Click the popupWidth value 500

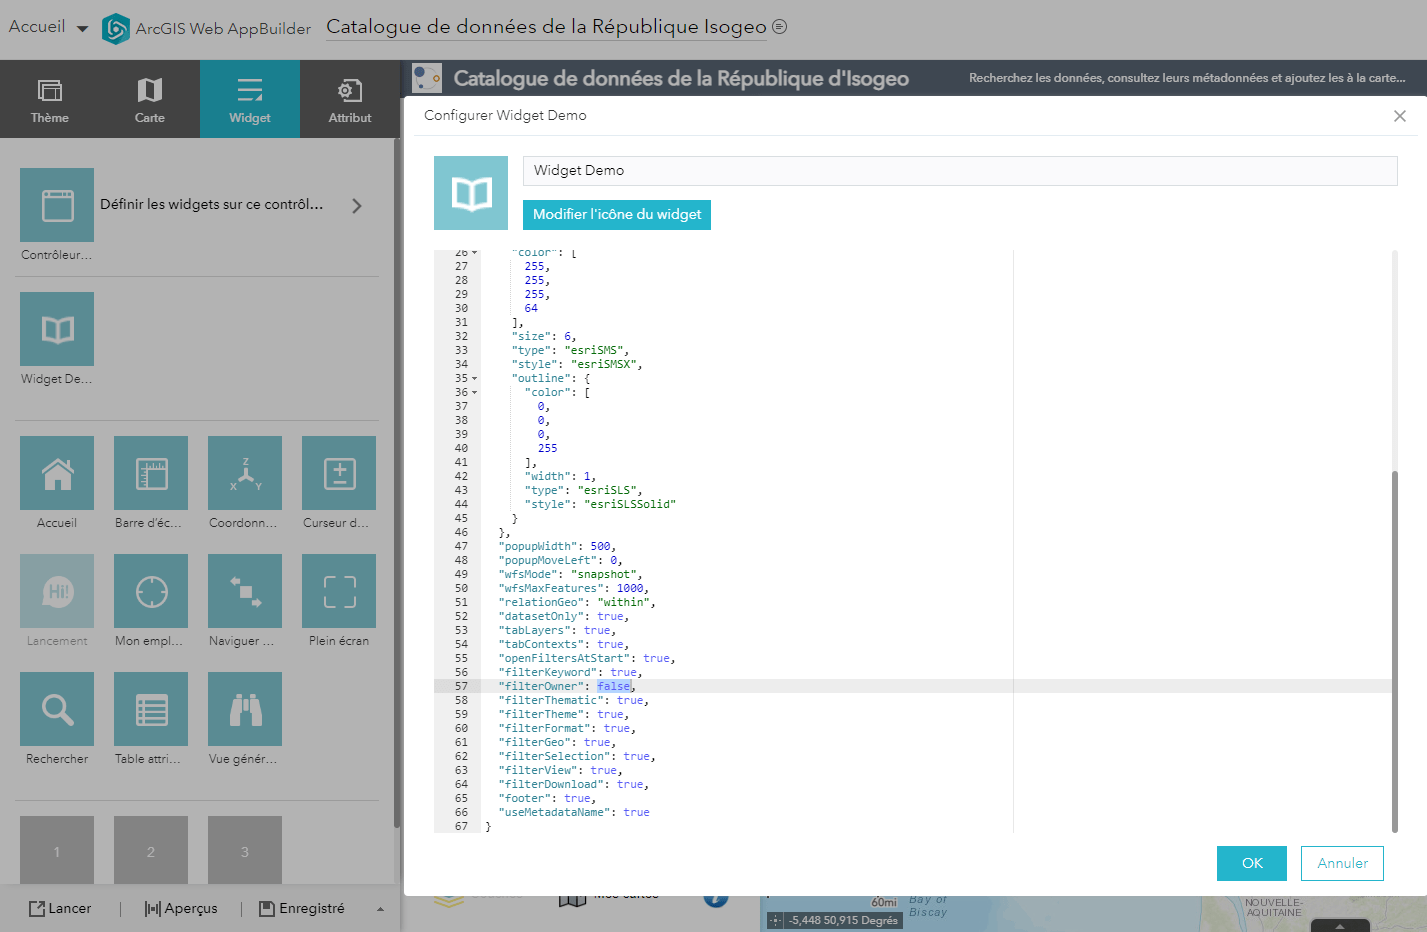[600, 546]
